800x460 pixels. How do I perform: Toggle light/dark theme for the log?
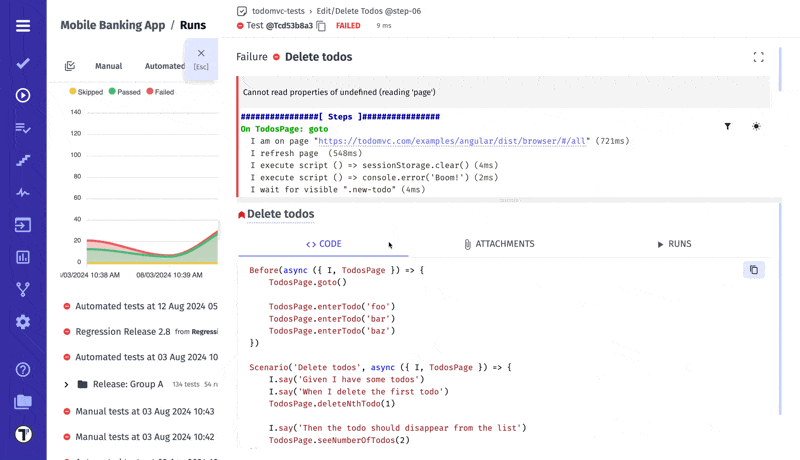click(756, 127)
